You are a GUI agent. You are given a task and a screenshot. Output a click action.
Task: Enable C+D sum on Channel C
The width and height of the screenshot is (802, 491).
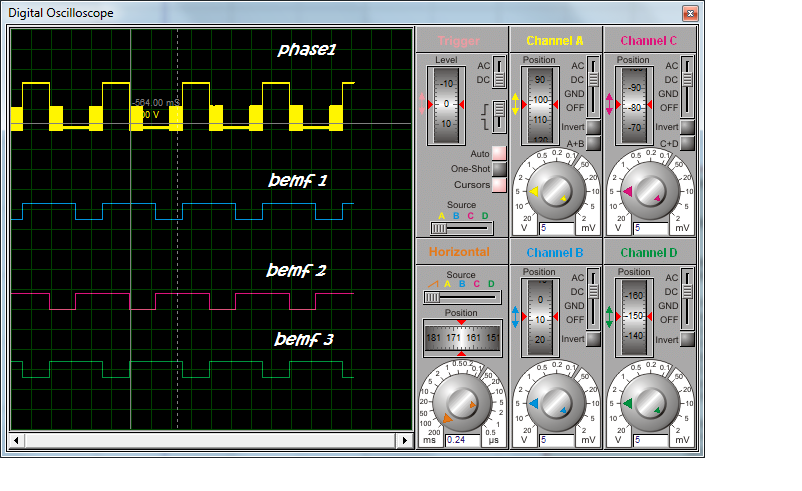click(687, 143)
